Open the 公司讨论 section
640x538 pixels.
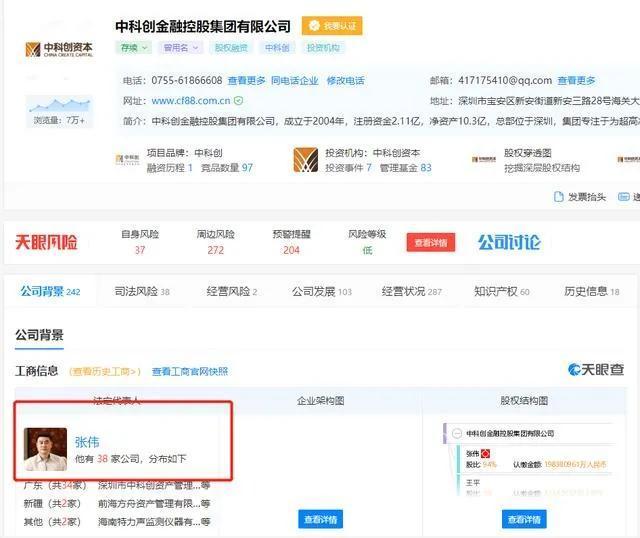coord(509,242)
